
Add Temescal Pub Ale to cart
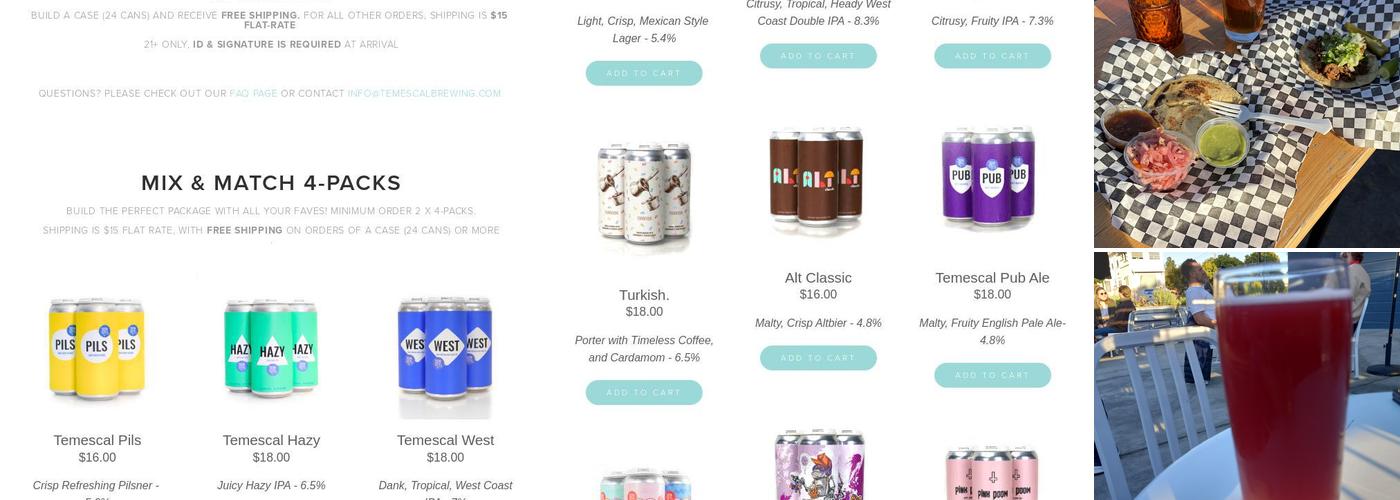click(x=992, y=375)
